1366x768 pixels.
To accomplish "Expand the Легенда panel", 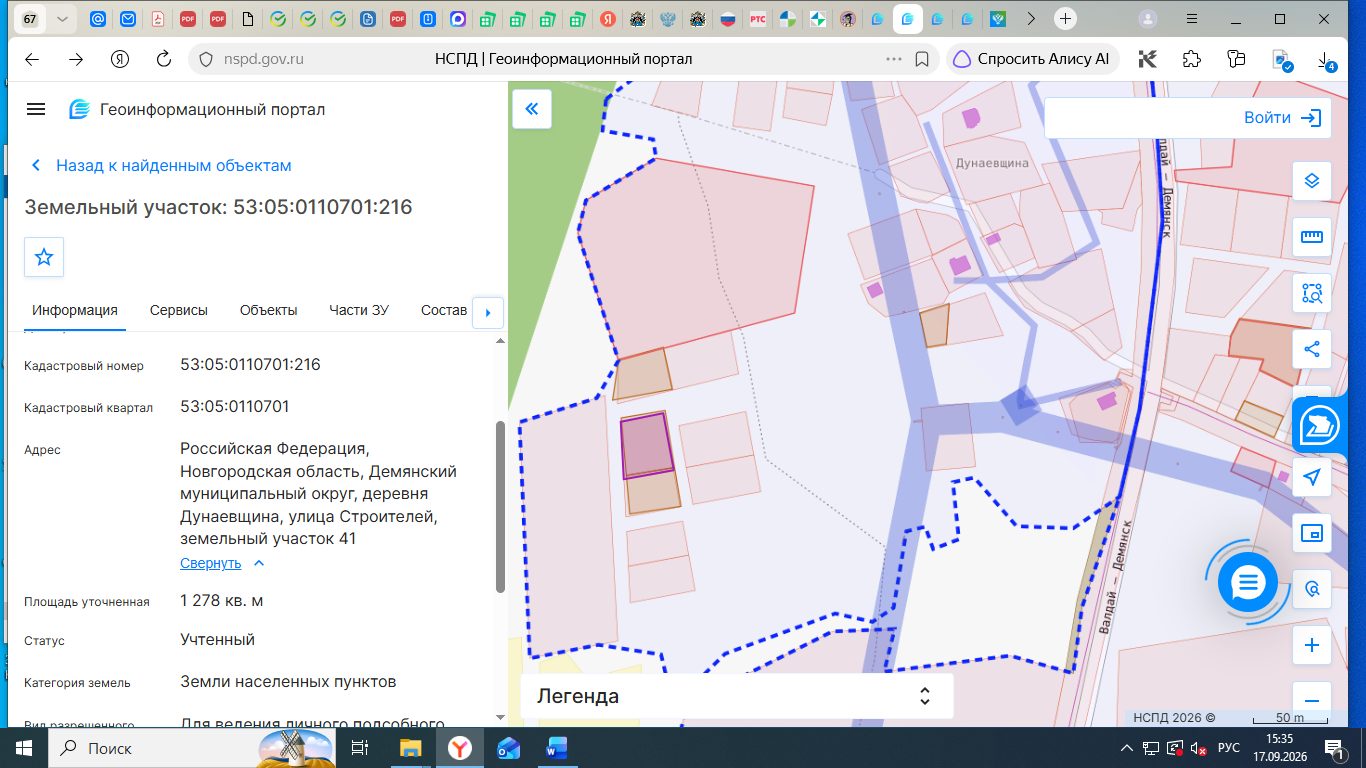I will tap(737, 696).
